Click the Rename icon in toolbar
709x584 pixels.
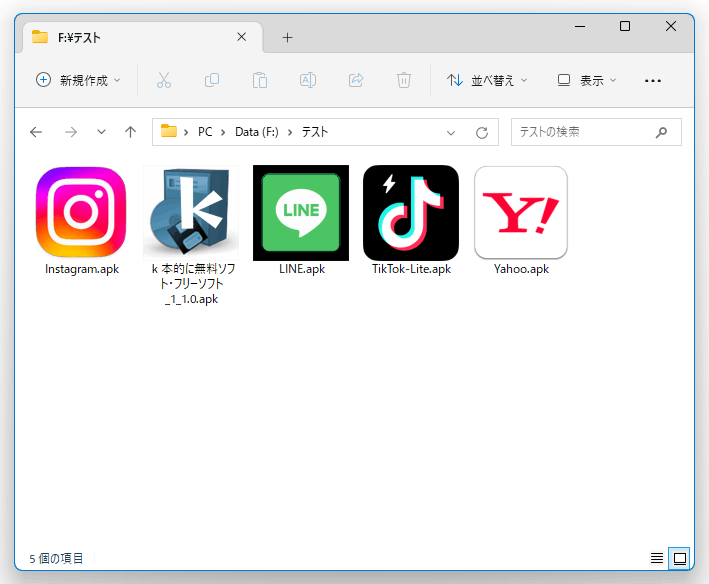tap(308, 80)
